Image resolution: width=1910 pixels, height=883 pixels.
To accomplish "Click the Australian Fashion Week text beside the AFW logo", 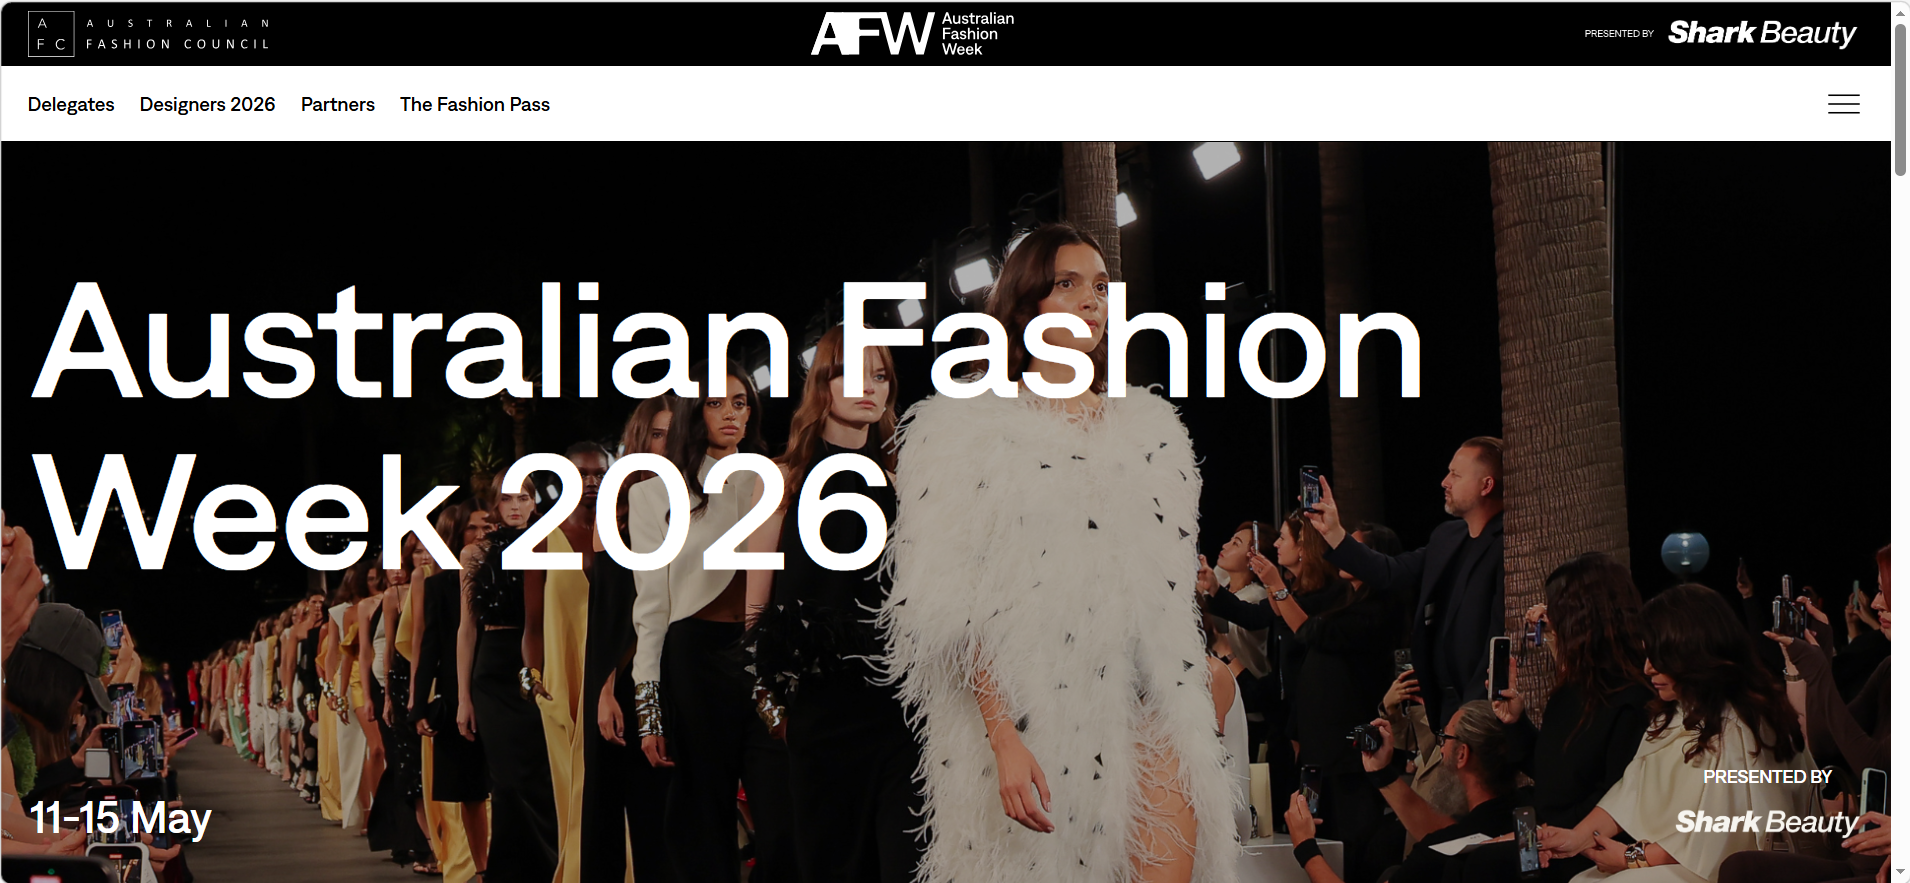I will click(x=977, y=34).
